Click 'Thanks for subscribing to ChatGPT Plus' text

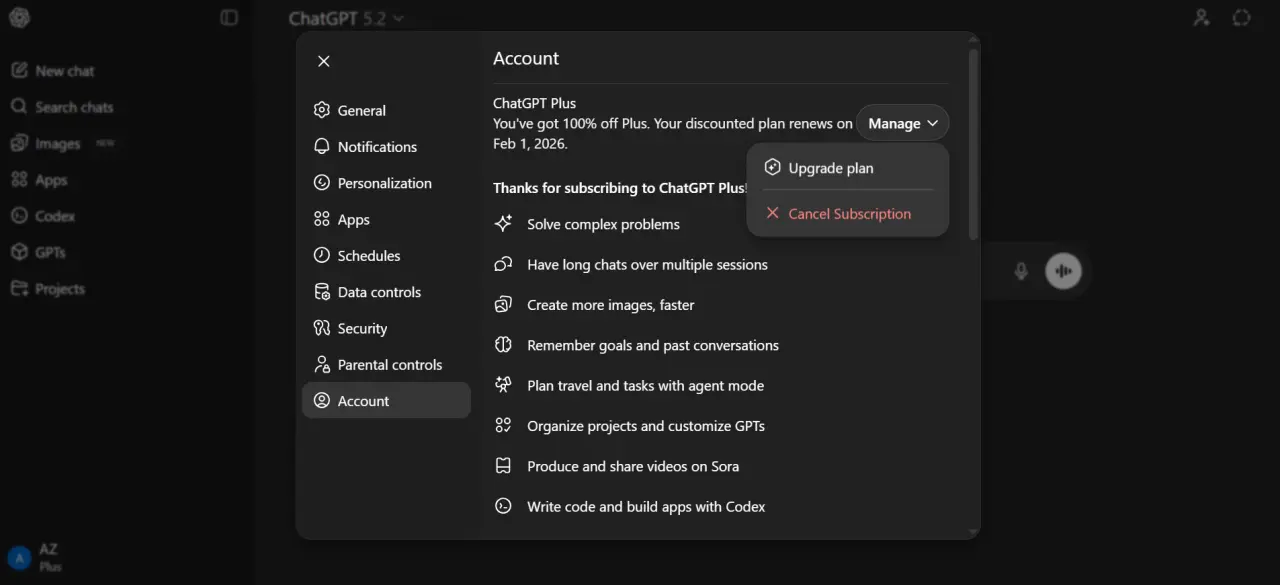(x=620, y=188)
